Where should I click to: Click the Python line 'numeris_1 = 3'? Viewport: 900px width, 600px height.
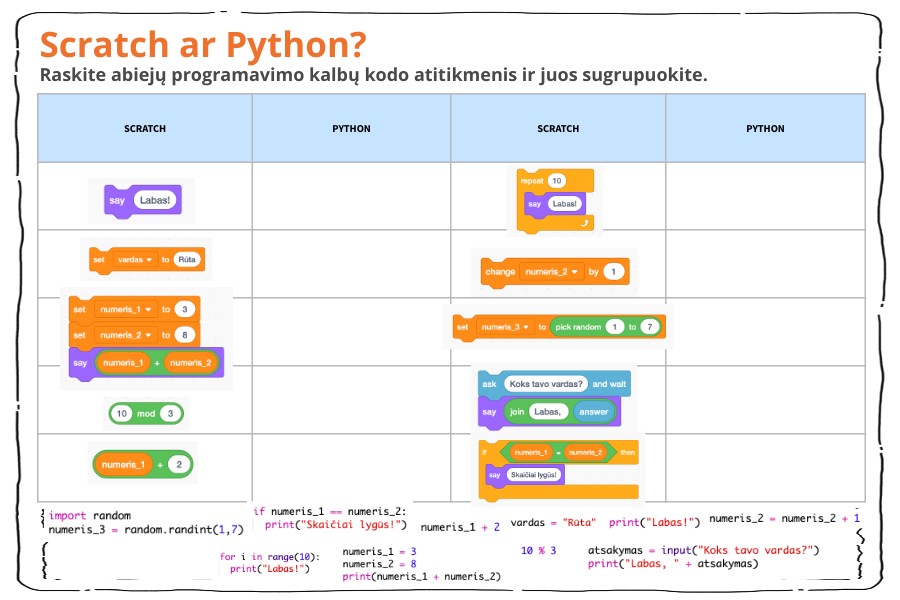379,552
